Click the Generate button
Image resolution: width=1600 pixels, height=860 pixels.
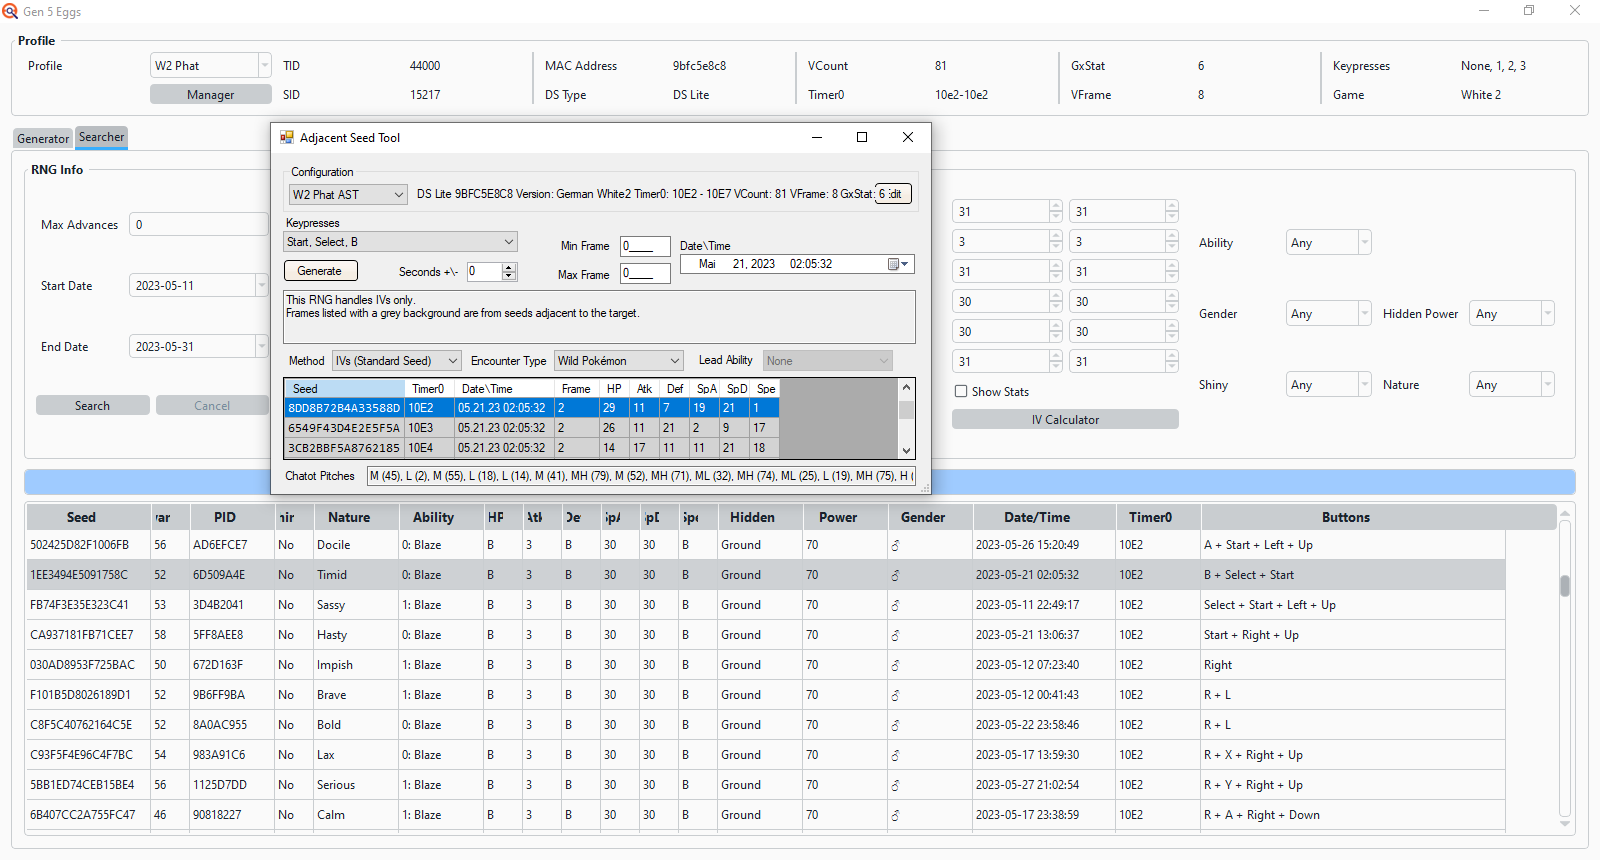coord(320,271)
